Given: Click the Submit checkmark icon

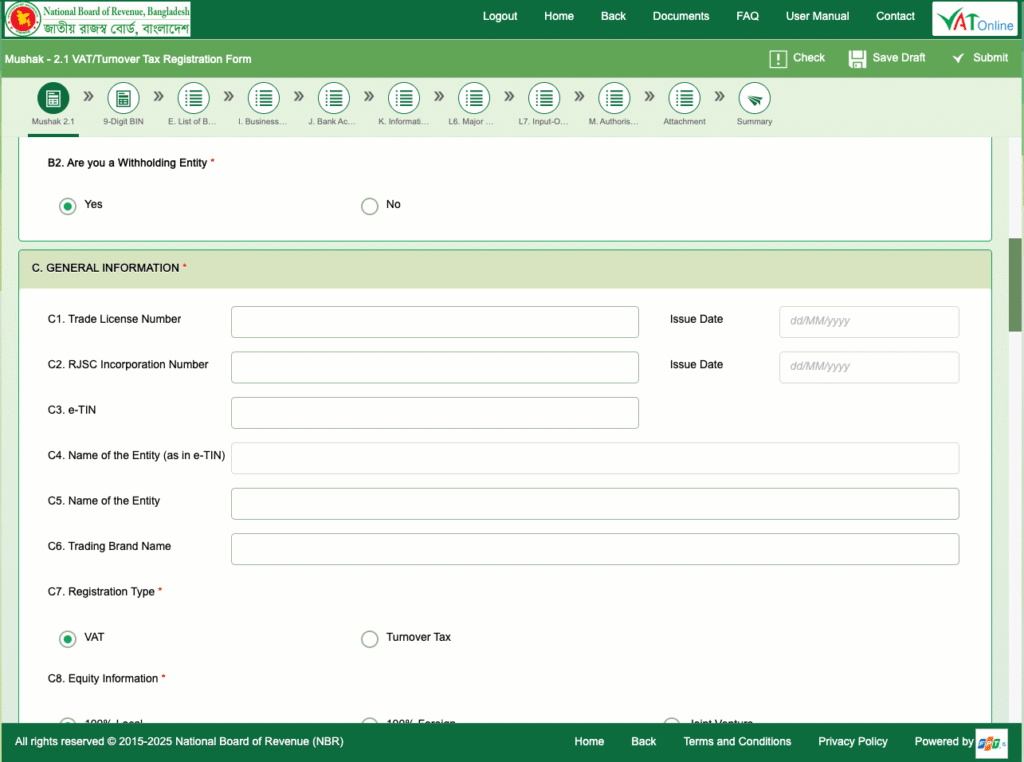Looking at the screenshot, I should 958,58.
